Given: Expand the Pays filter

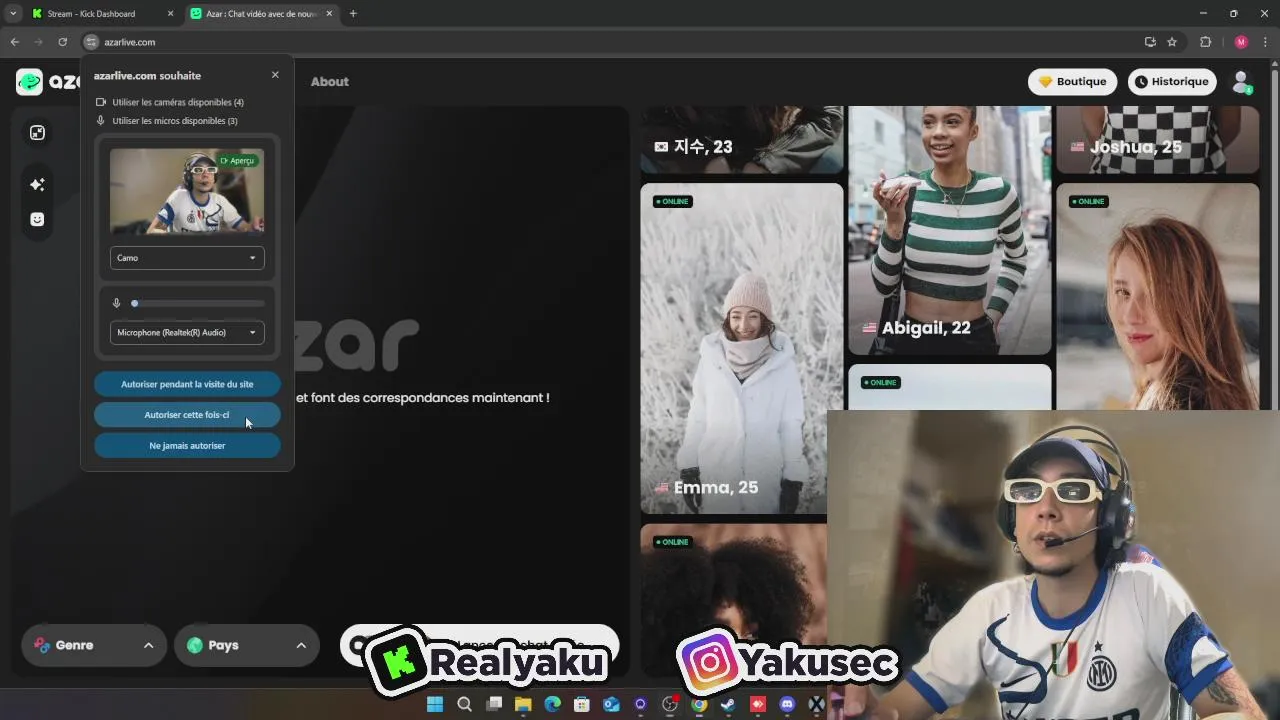Looking at the screenshot, I should [x=247, y=645].
